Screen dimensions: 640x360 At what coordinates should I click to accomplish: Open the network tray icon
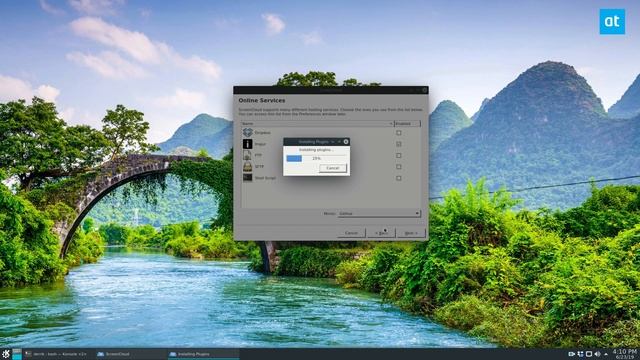(x=580, y=354)
